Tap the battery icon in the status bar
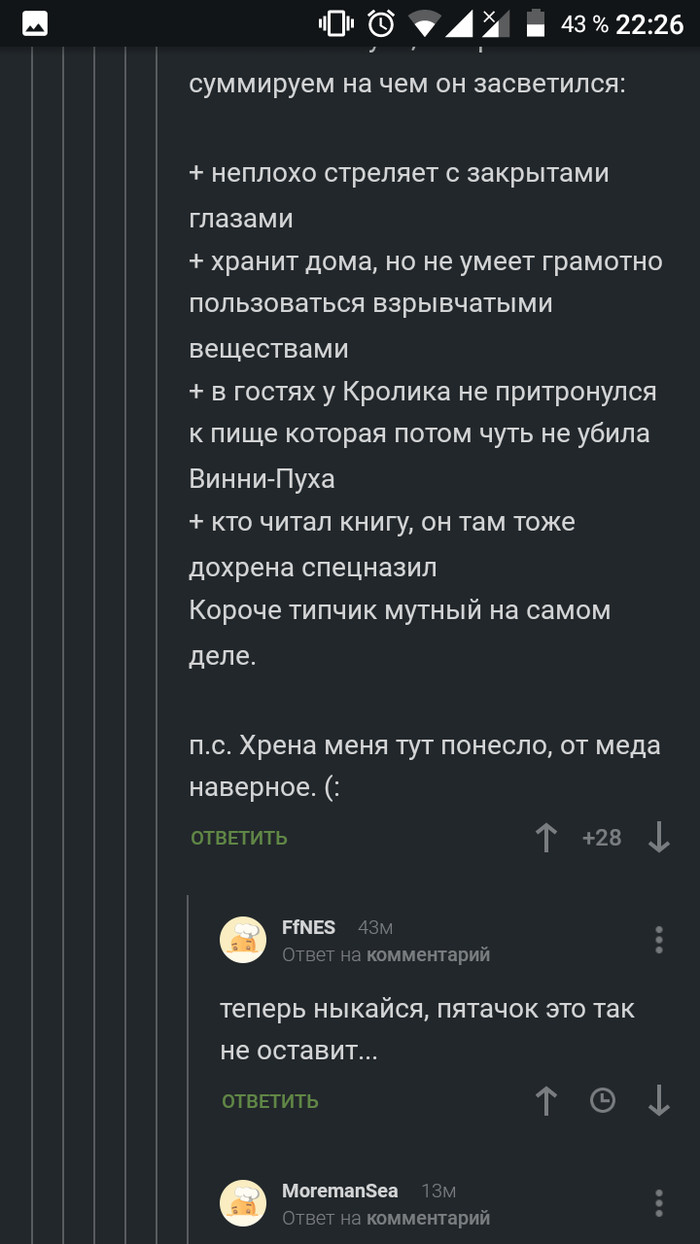This screenshot has width=700, height=1244. [537, 23]
